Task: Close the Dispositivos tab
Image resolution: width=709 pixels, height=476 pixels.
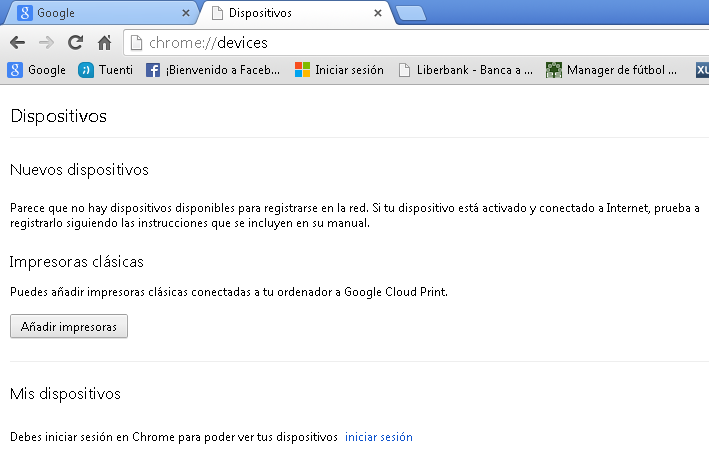Action: pyautogui.click(x=377, y=14)
